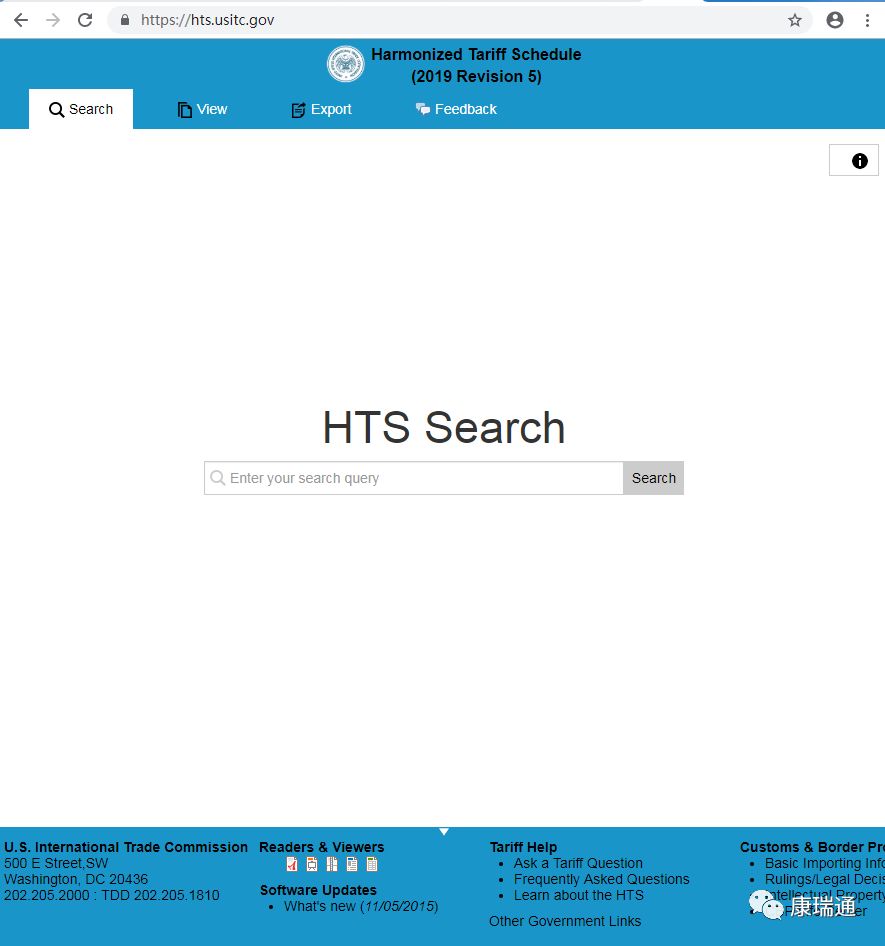Click the address bar URL

click(x=208, y=20)
